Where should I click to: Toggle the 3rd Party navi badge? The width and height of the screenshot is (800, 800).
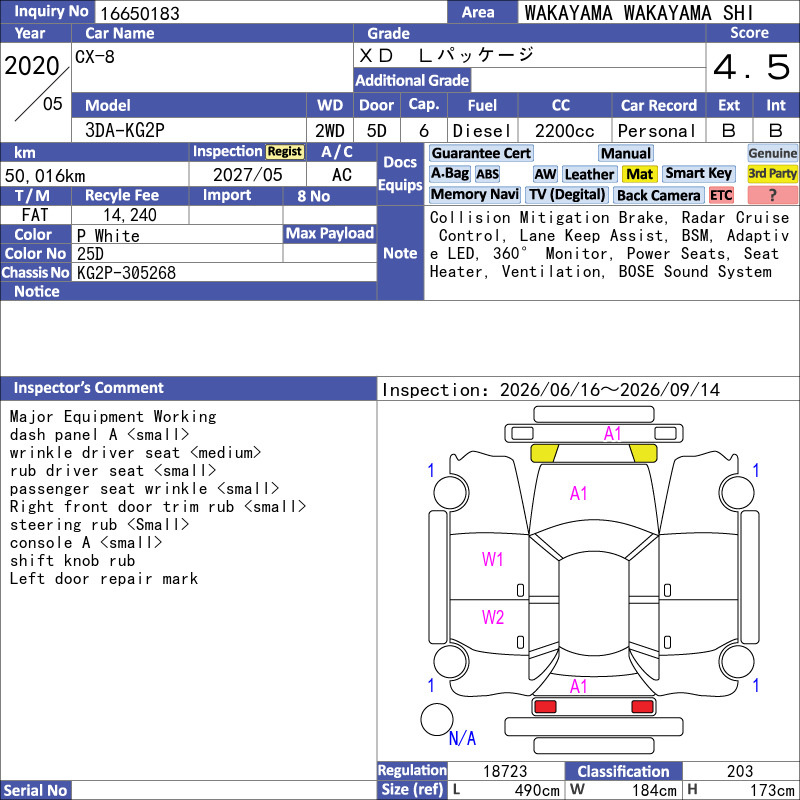coord(772,174)
